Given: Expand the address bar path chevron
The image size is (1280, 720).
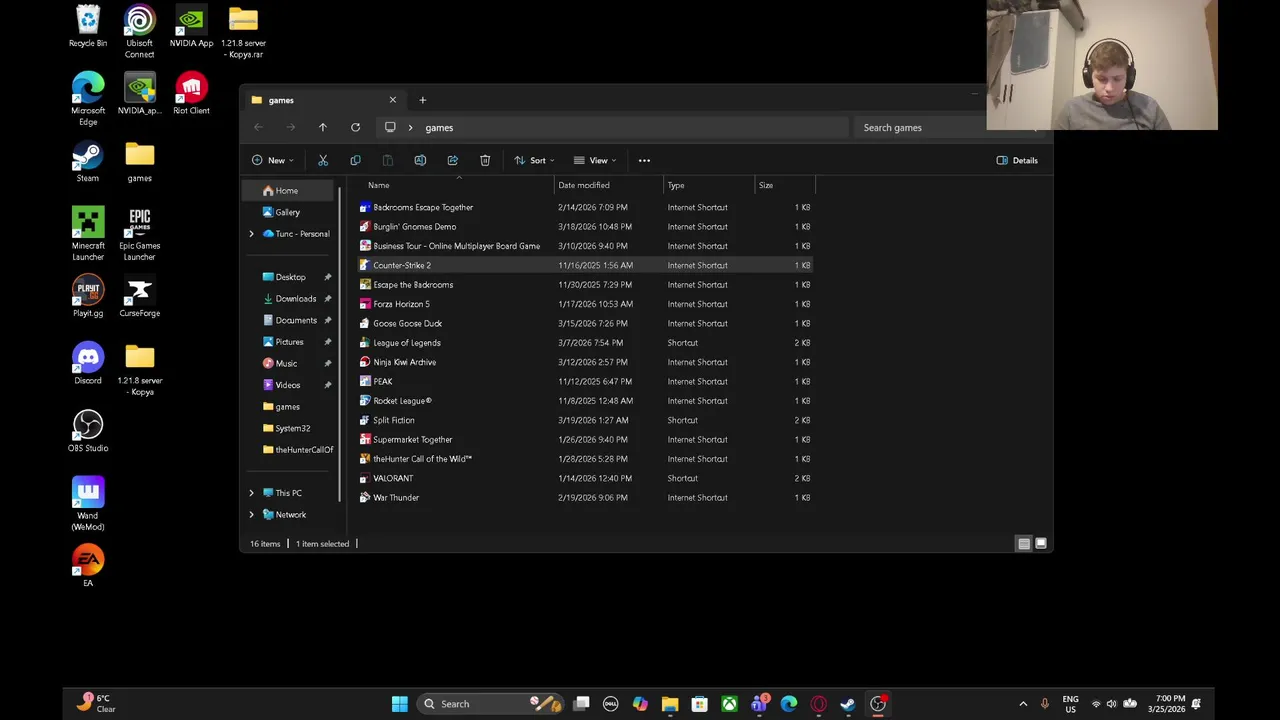Looking at the screenshot, I should [x=410, y=127].
